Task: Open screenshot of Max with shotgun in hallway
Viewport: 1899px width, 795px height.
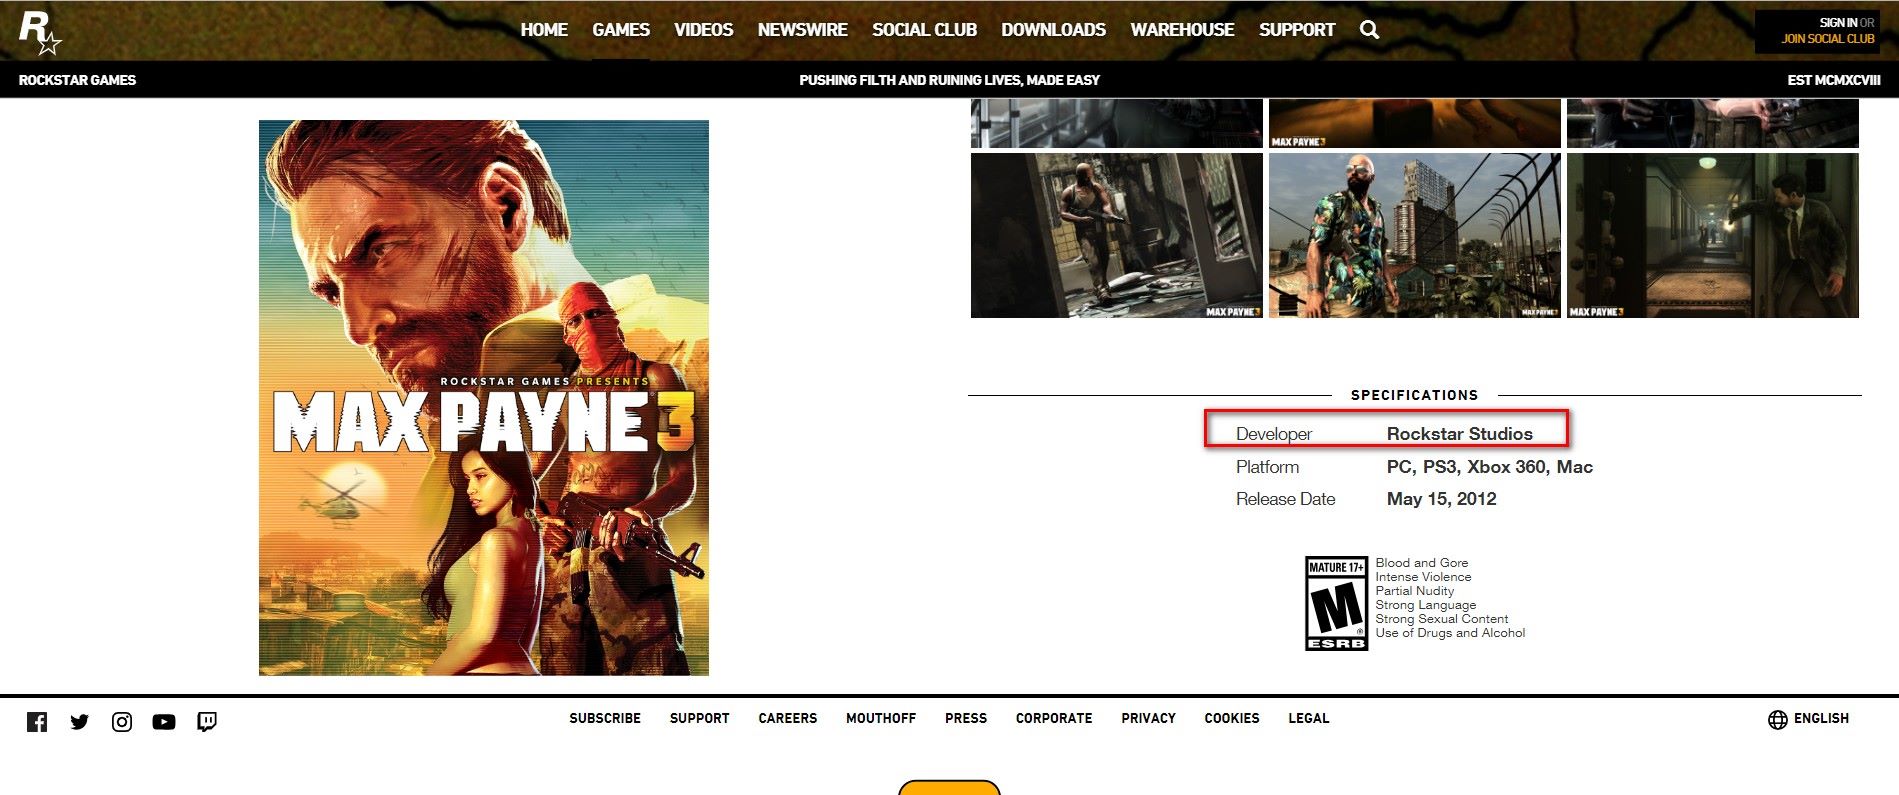Action: [1117, 235]
